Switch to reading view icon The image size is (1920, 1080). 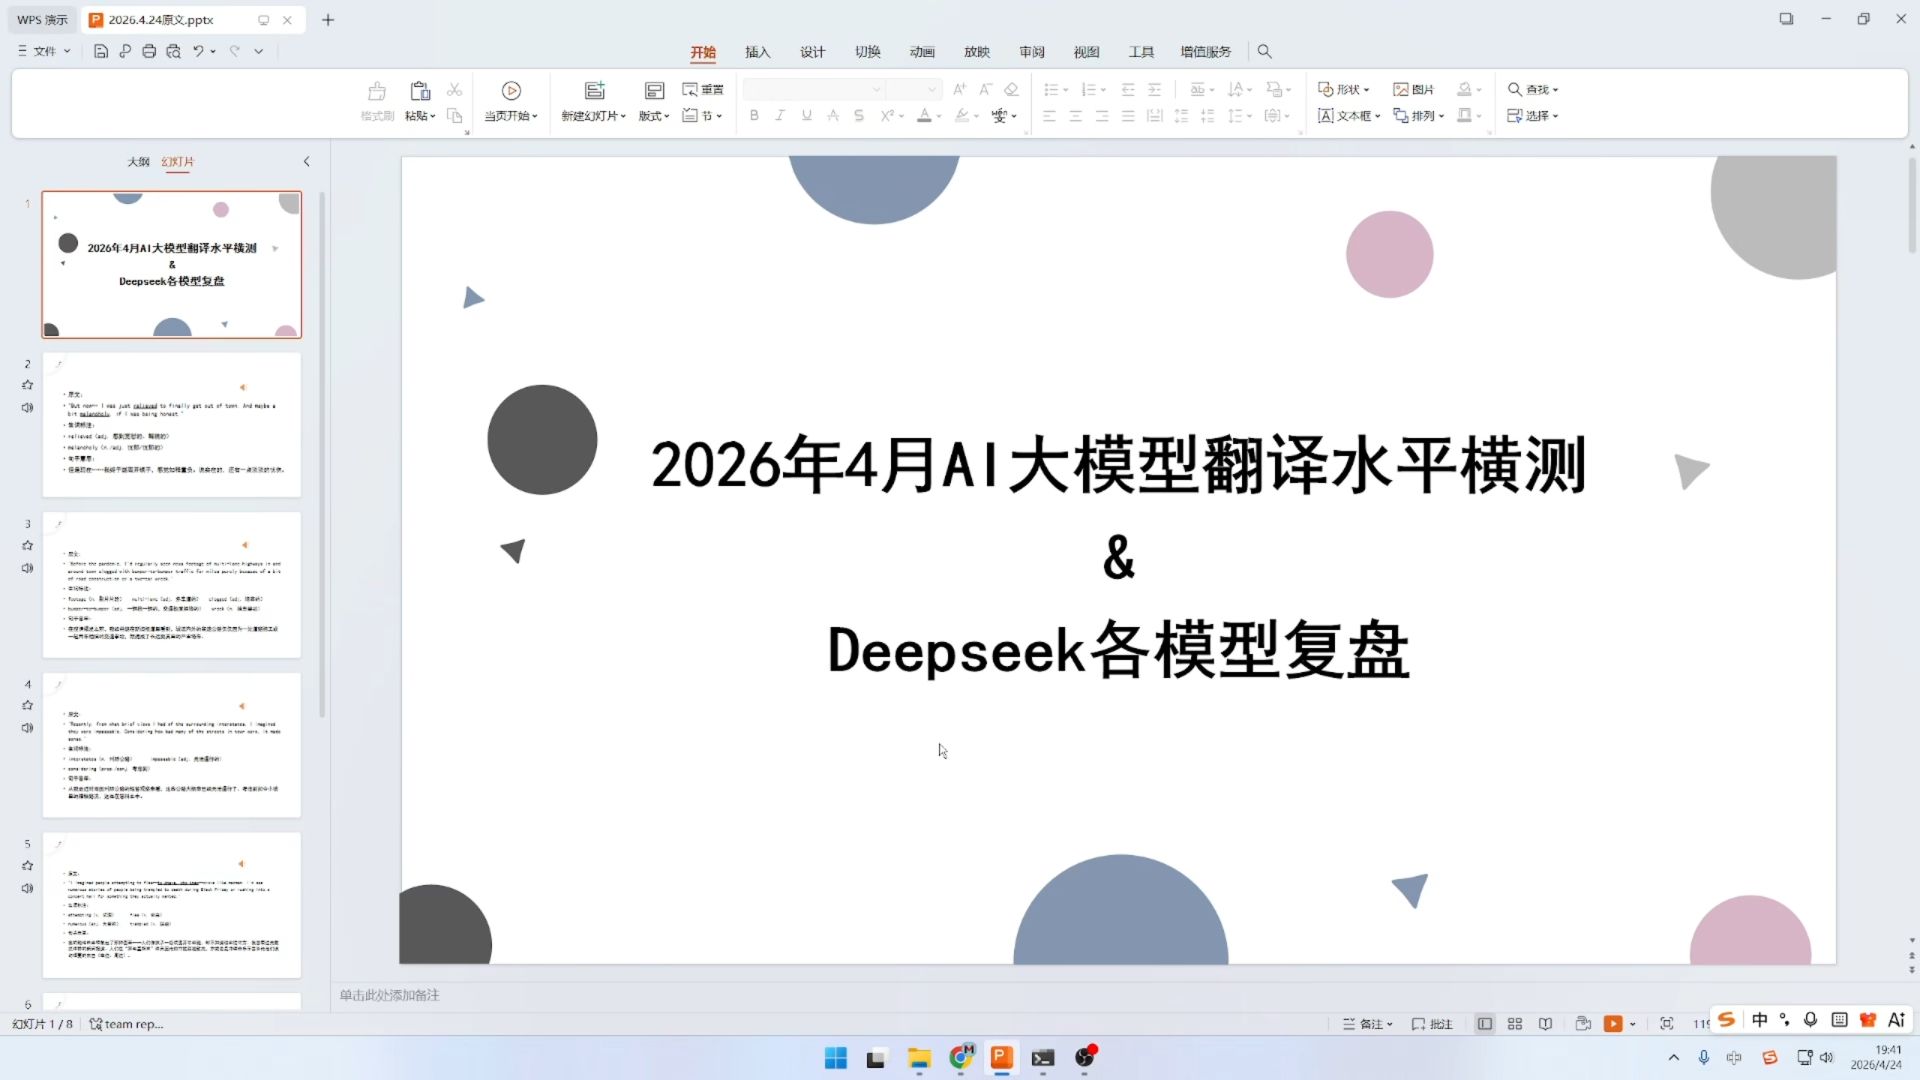coord(1545,1024)
